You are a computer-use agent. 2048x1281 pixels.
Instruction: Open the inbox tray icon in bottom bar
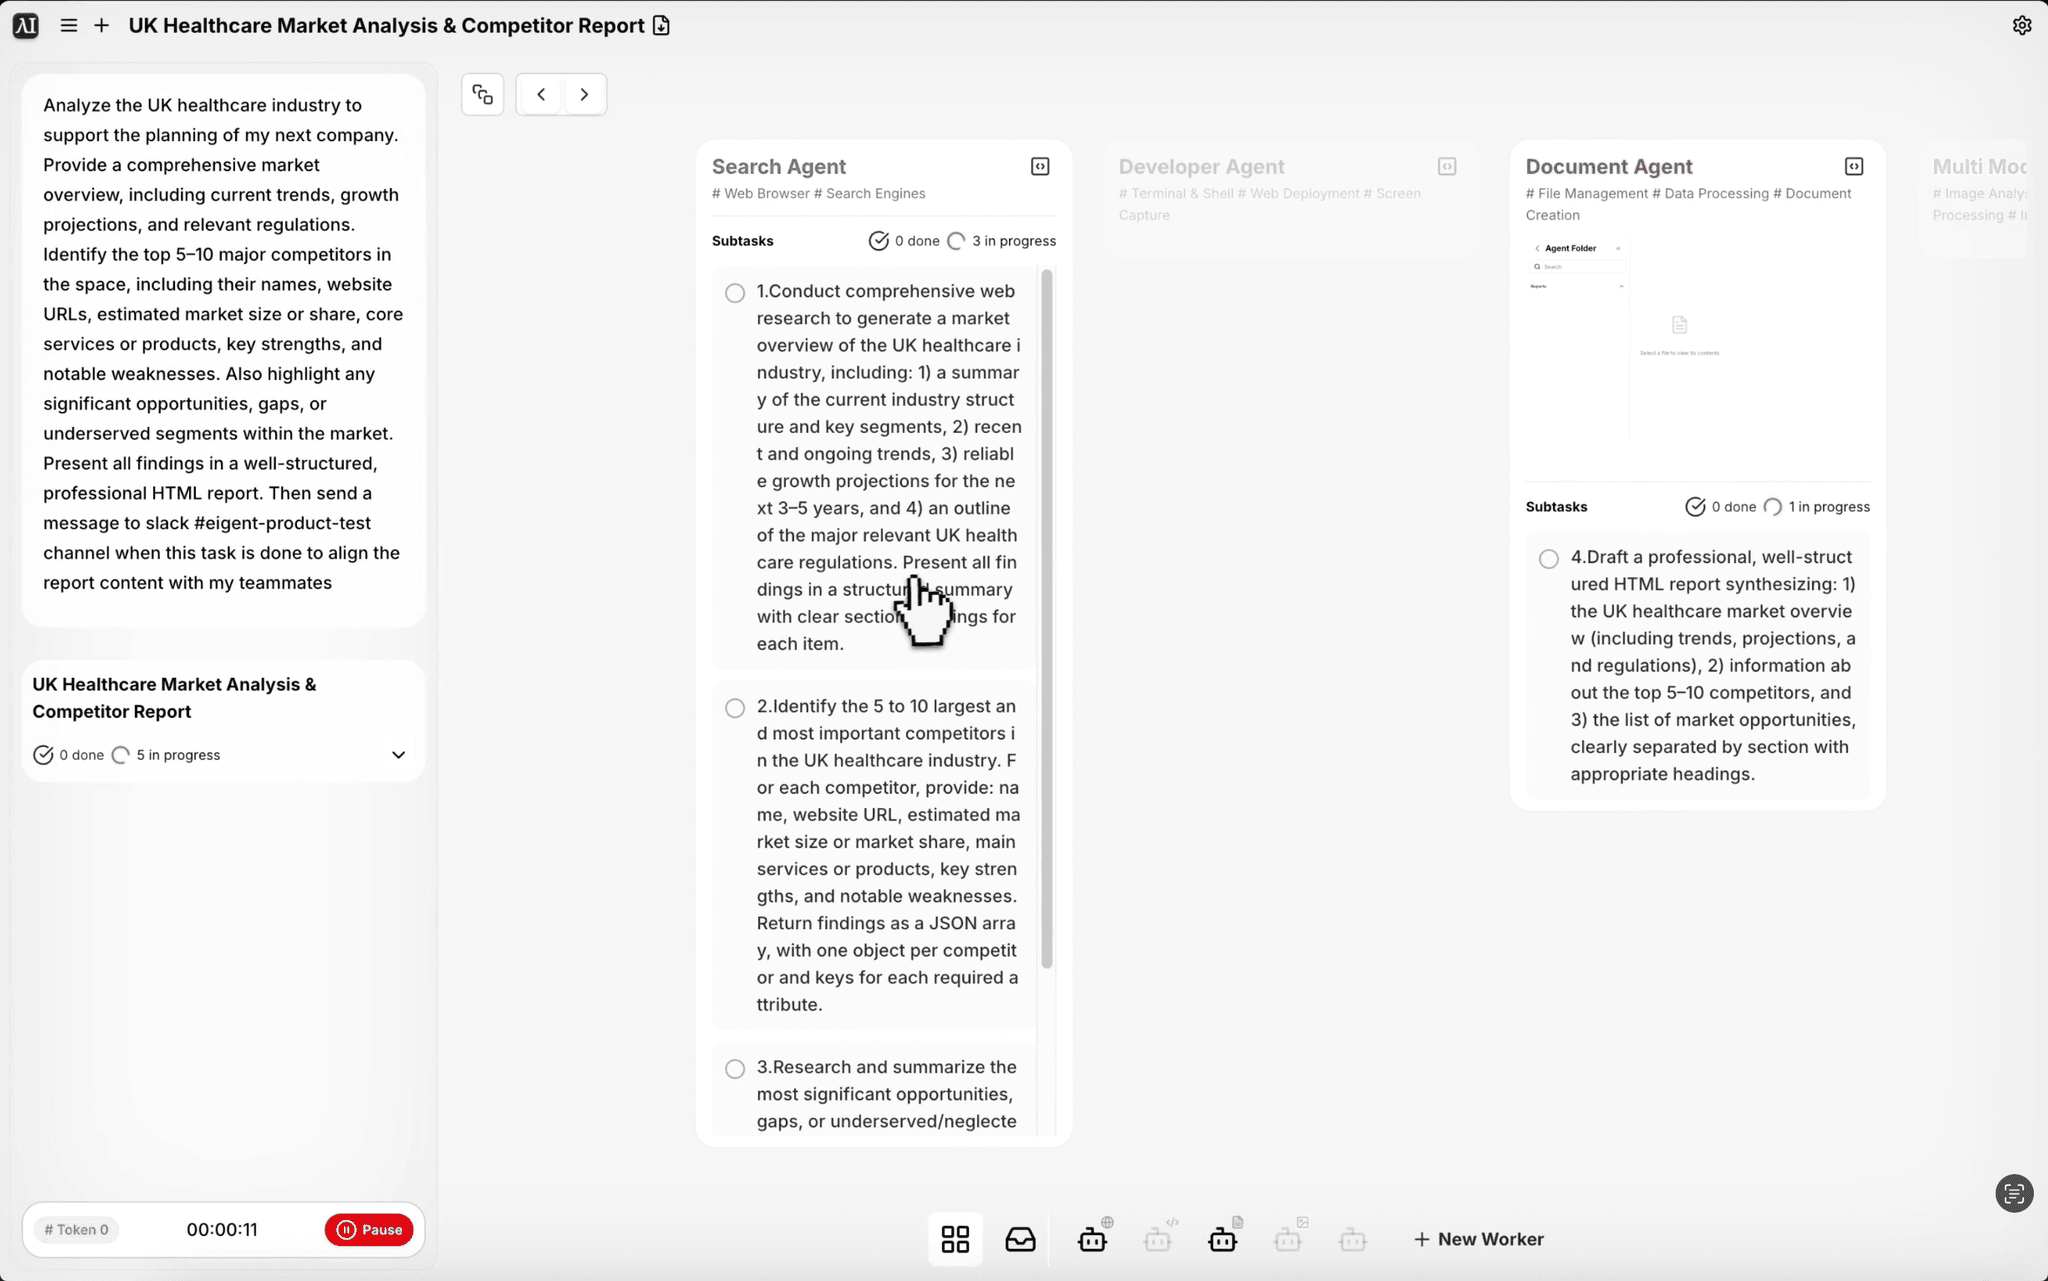click(x=1020, y=1239)
